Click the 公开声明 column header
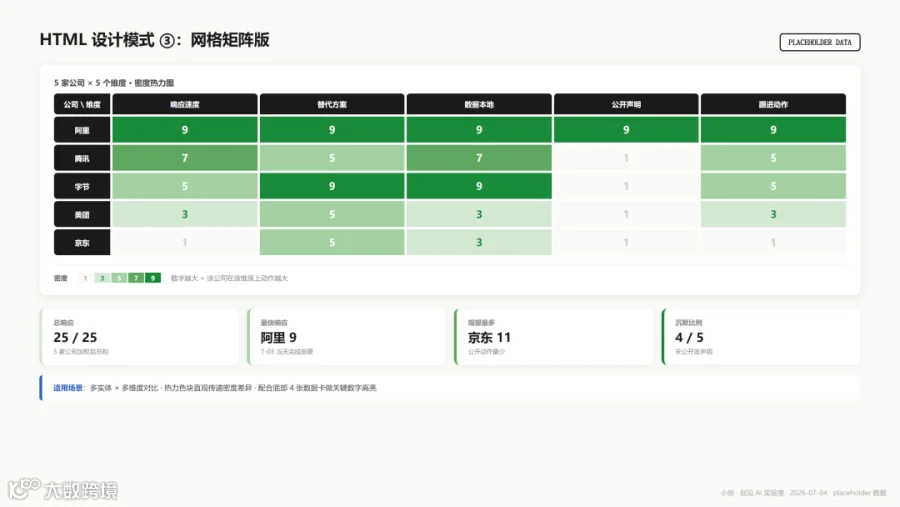Screen dimensions: 900x507 pyautogui.click(x=626, y=104)
